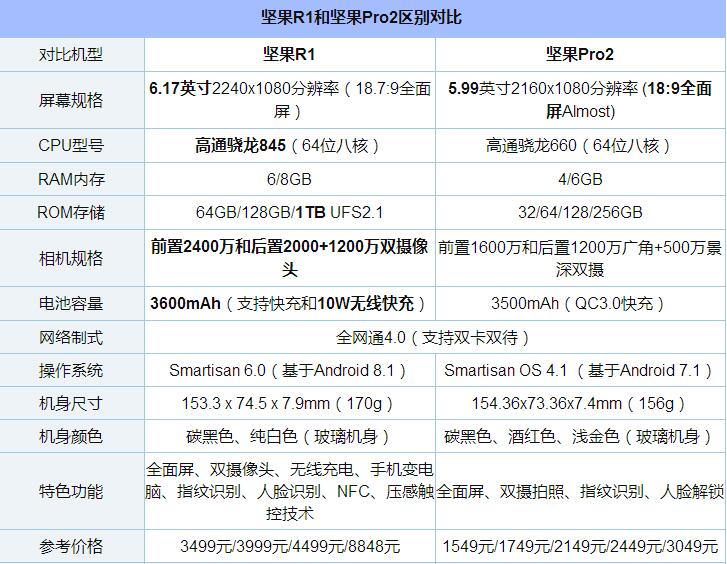727x564 pixels.
Task: Click the 全面屏、双摄像头、无线充电 features cell
Action: [x=290, y=491]
